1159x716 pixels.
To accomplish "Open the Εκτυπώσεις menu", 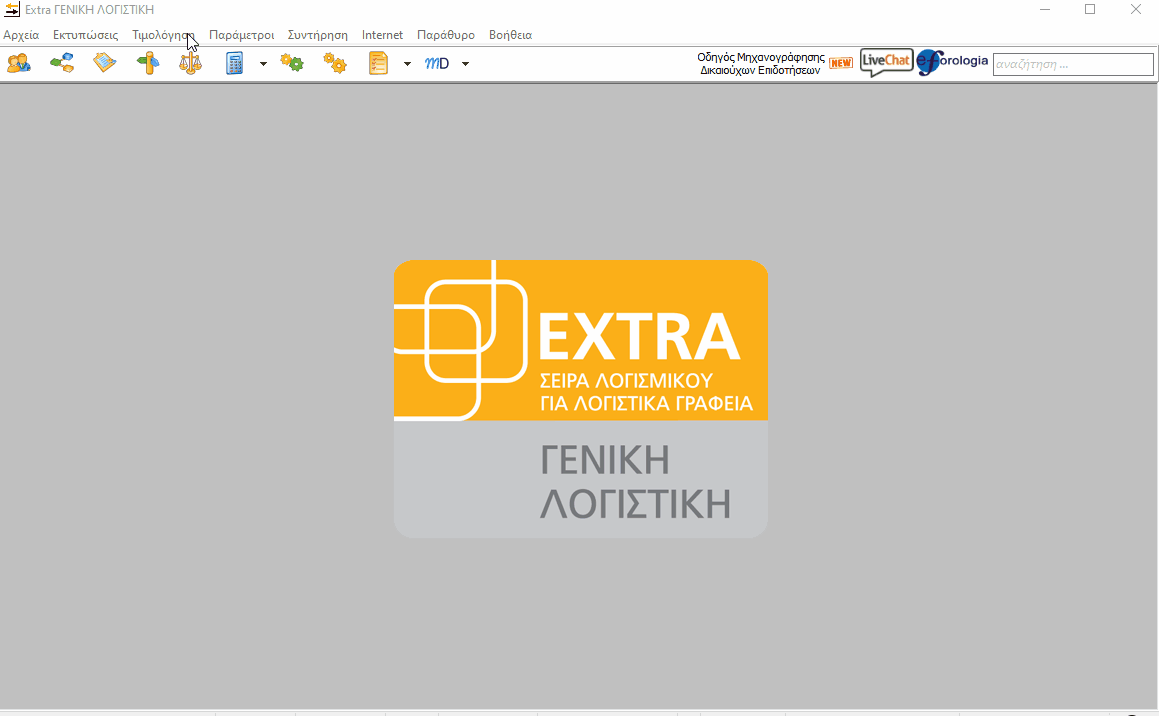I will (x=85, y=35).
